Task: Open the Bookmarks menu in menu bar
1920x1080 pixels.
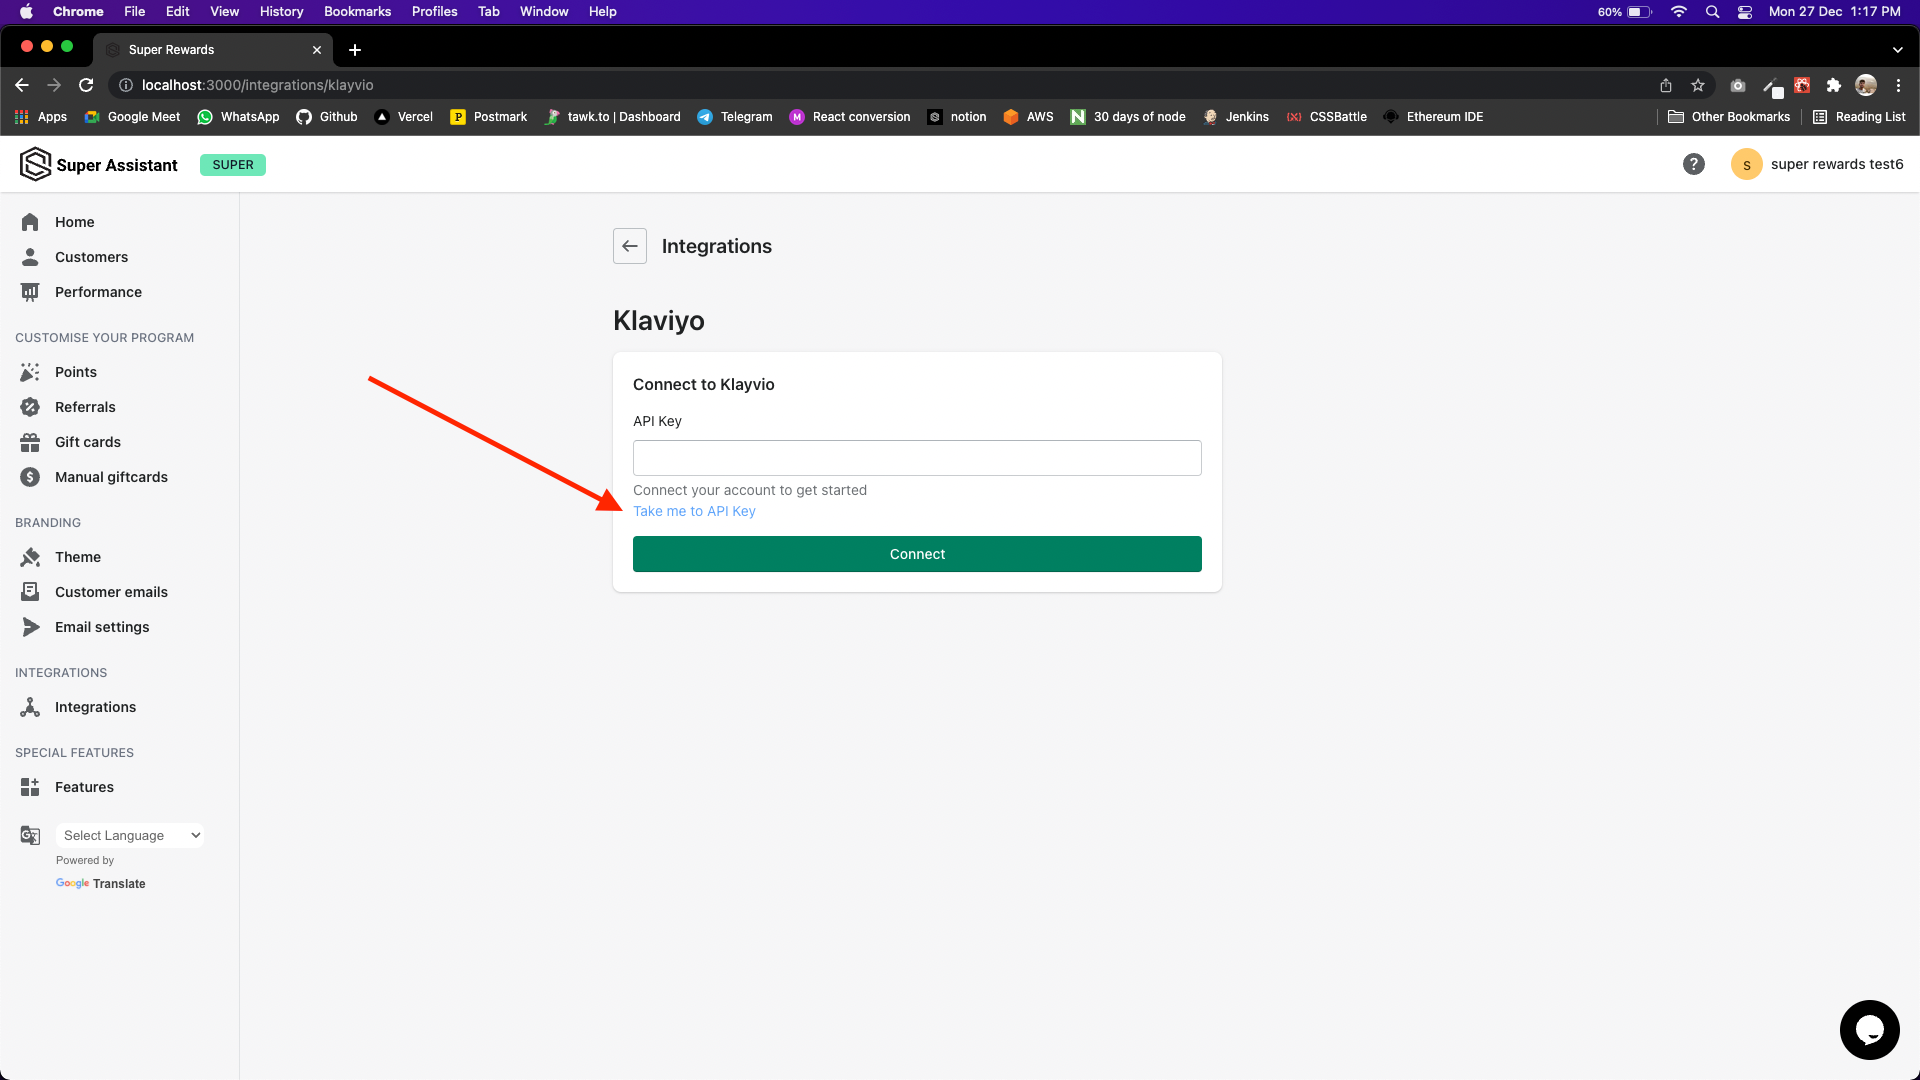Action: coord(357,11)
